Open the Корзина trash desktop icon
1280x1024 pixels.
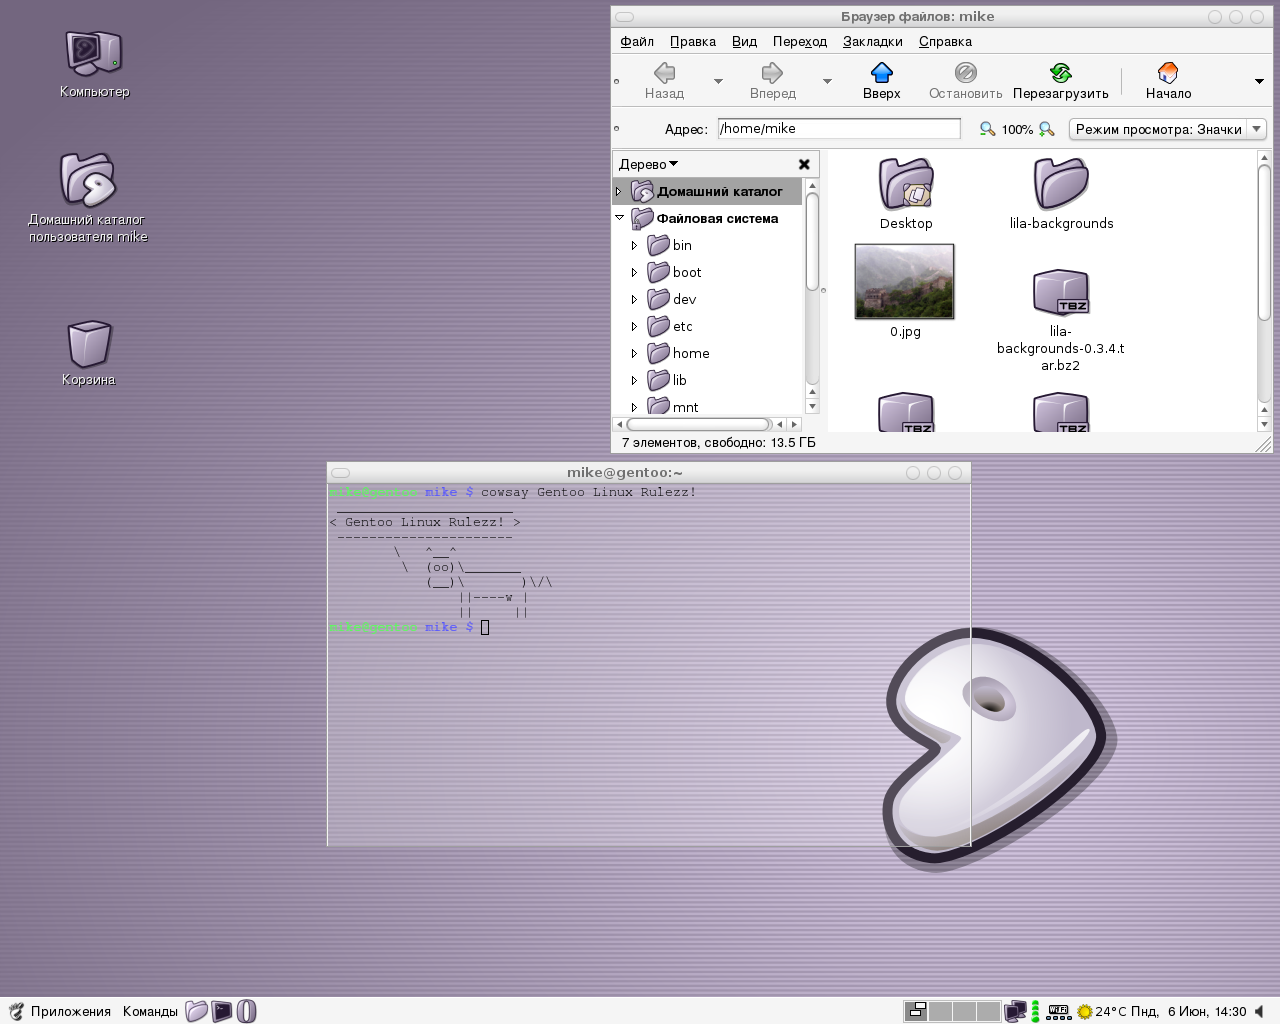(89, 344)
